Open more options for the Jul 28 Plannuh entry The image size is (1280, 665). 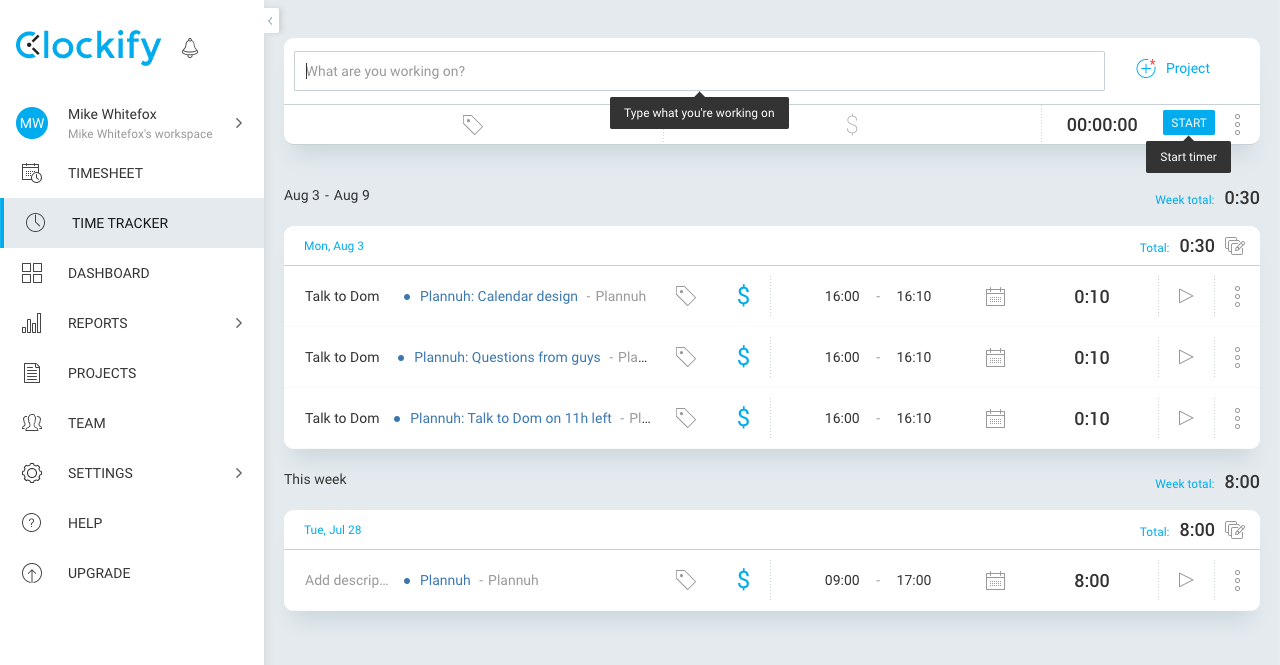[1237, 580]
